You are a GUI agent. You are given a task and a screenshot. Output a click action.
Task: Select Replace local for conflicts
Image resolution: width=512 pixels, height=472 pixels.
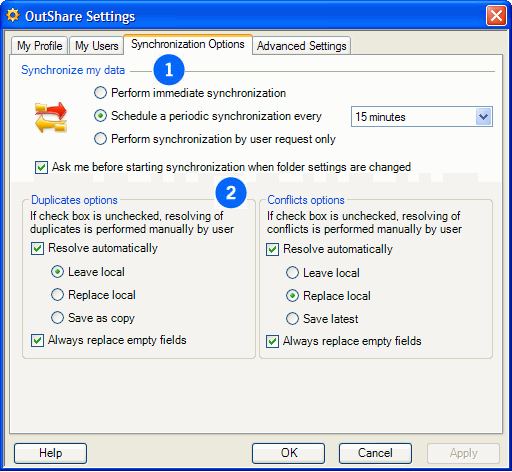coord(292,296)
